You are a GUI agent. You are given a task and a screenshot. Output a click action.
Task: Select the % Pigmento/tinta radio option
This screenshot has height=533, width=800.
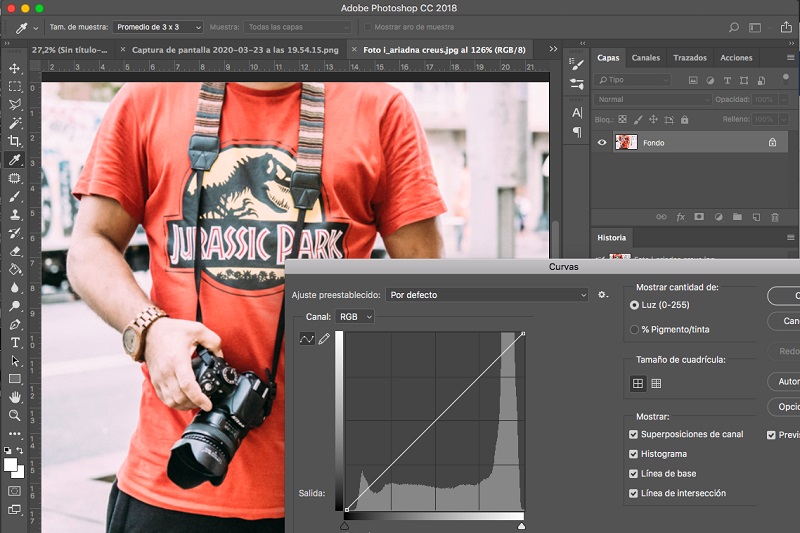pyautogui.click(x=634, y=329)
